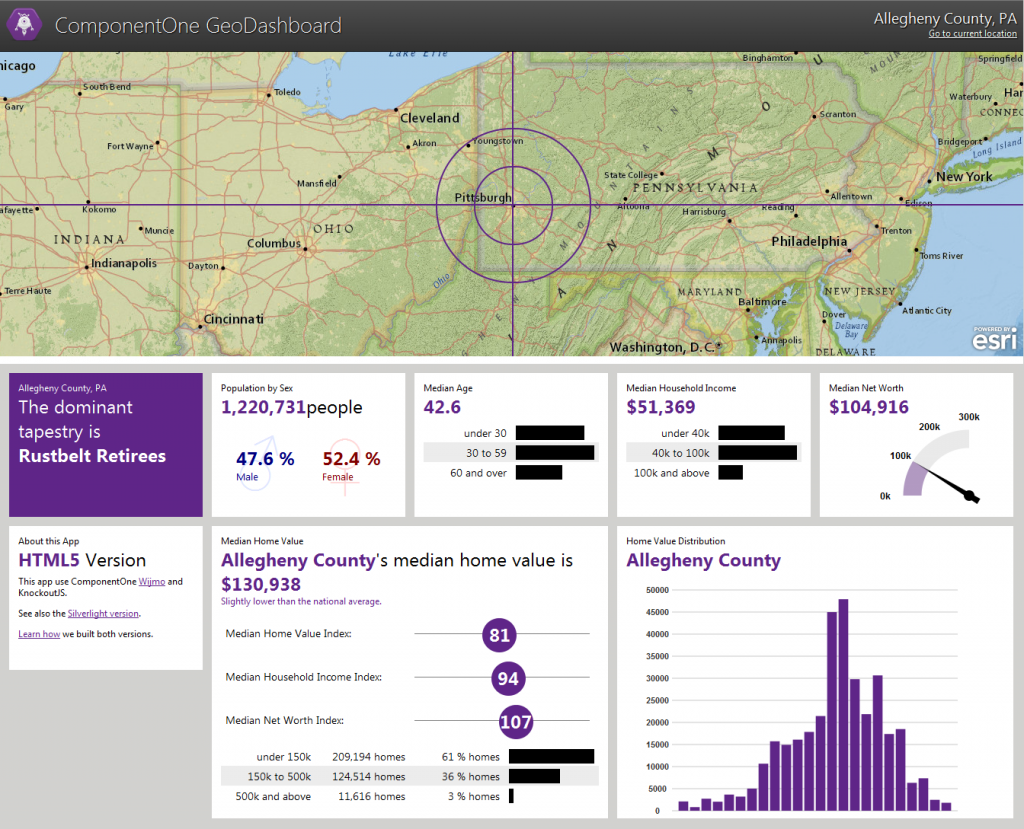The height and width of the screenshot is (829, 1024).
Task: Click the Net Worth Index 107 marker
Action: coord(516,722)
